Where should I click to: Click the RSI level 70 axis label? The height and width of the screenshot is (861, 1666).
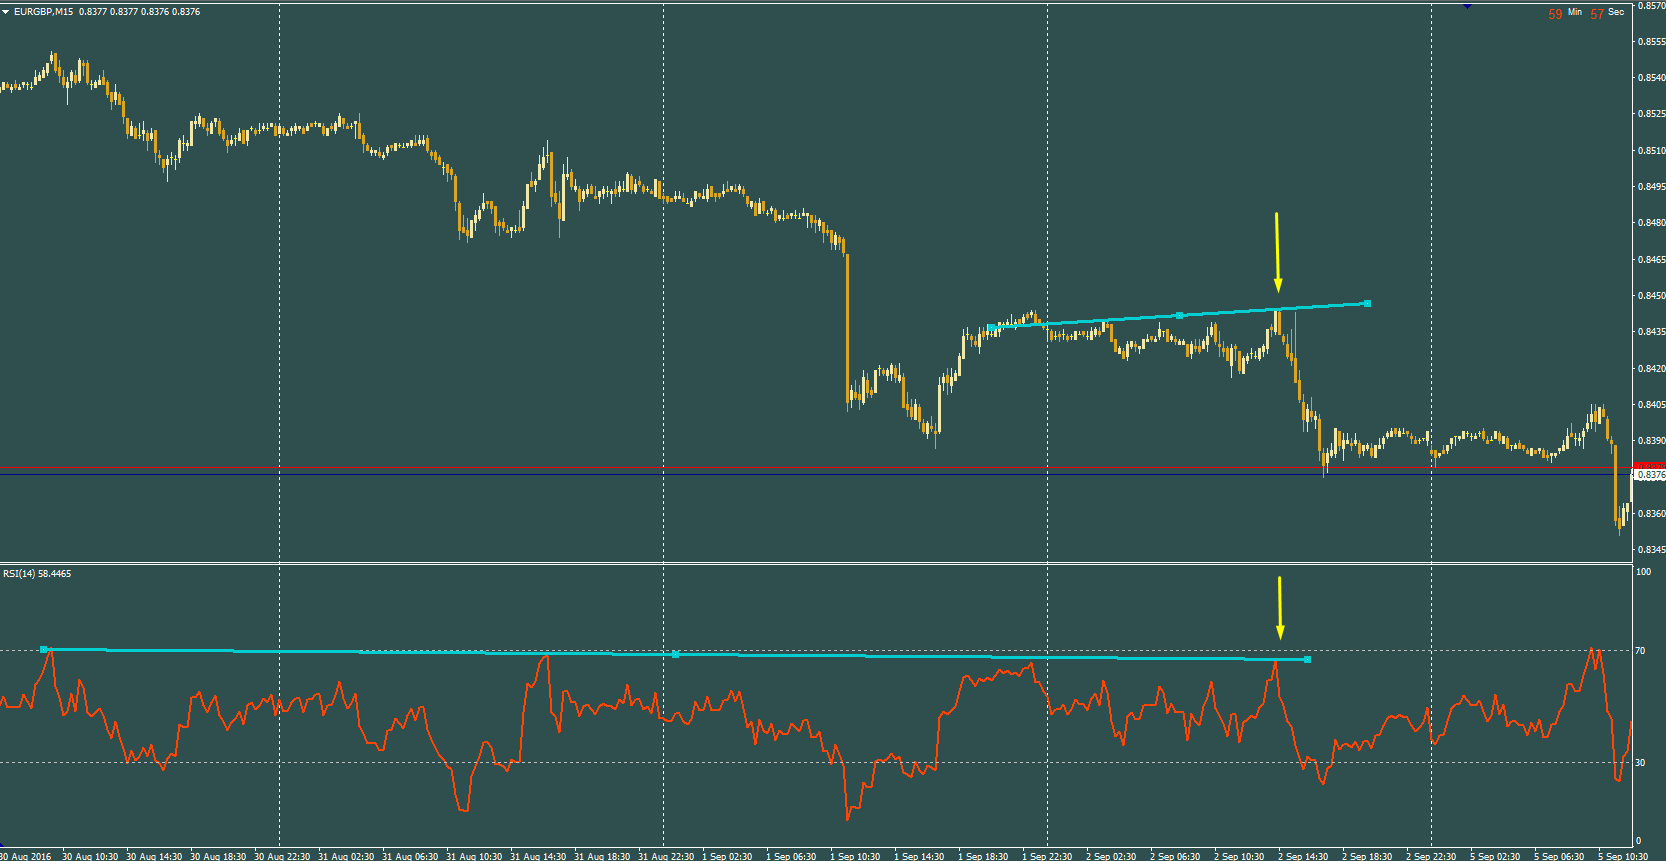1640,651
